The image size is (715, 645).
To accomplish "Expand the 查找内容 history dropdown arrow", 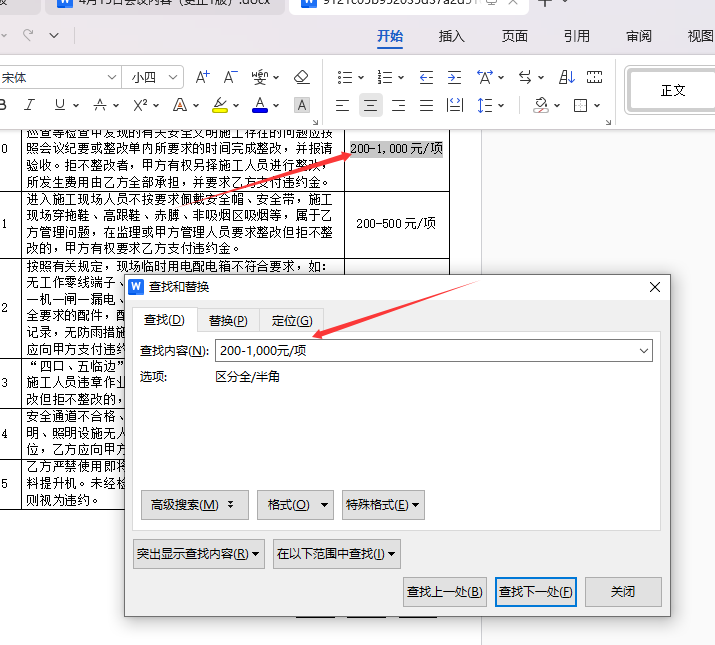I will [x=643, y=350].
